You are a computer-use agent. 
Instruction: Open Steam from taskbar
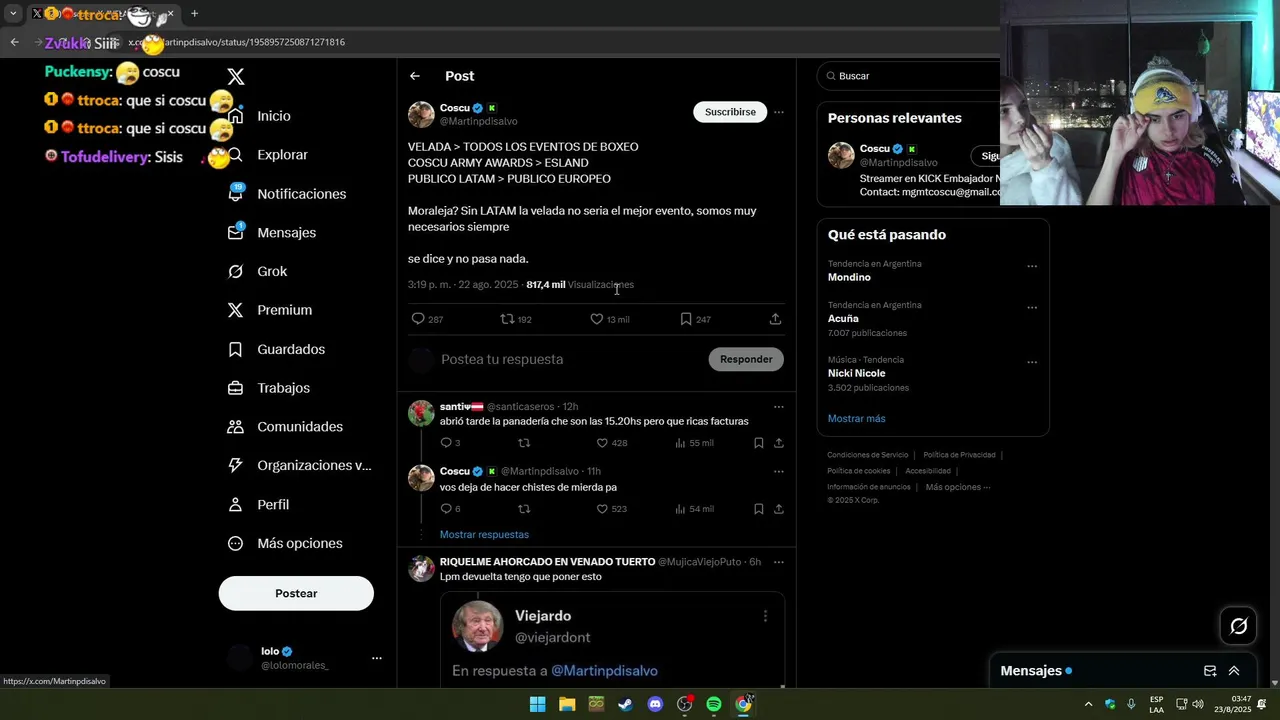pos(626,704)
